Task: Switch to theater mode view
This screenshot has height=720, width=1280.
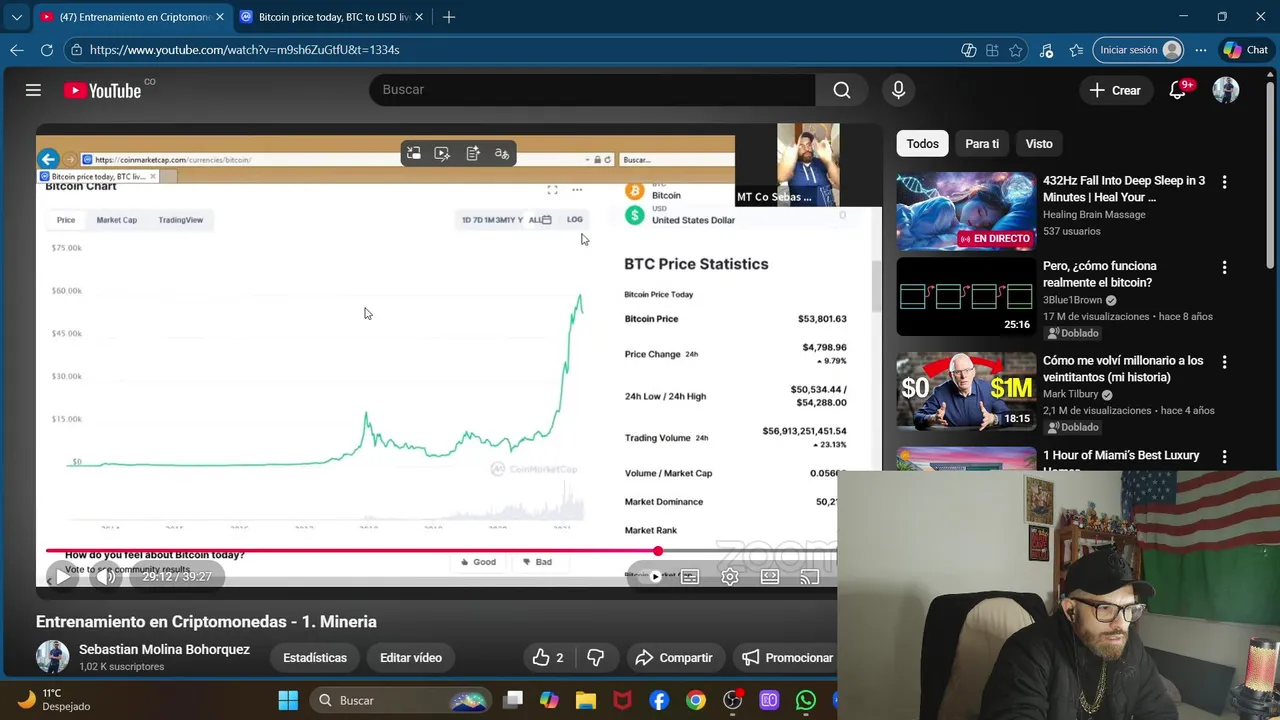Action: (770, 576)
